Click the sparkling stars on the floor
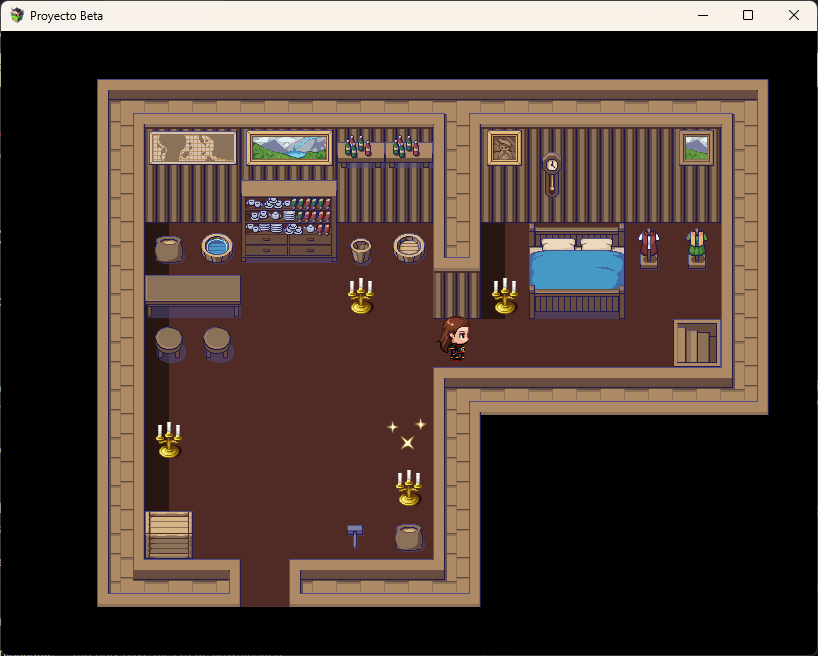The width and height of the screenshot is (818, 656). [406, 434]
